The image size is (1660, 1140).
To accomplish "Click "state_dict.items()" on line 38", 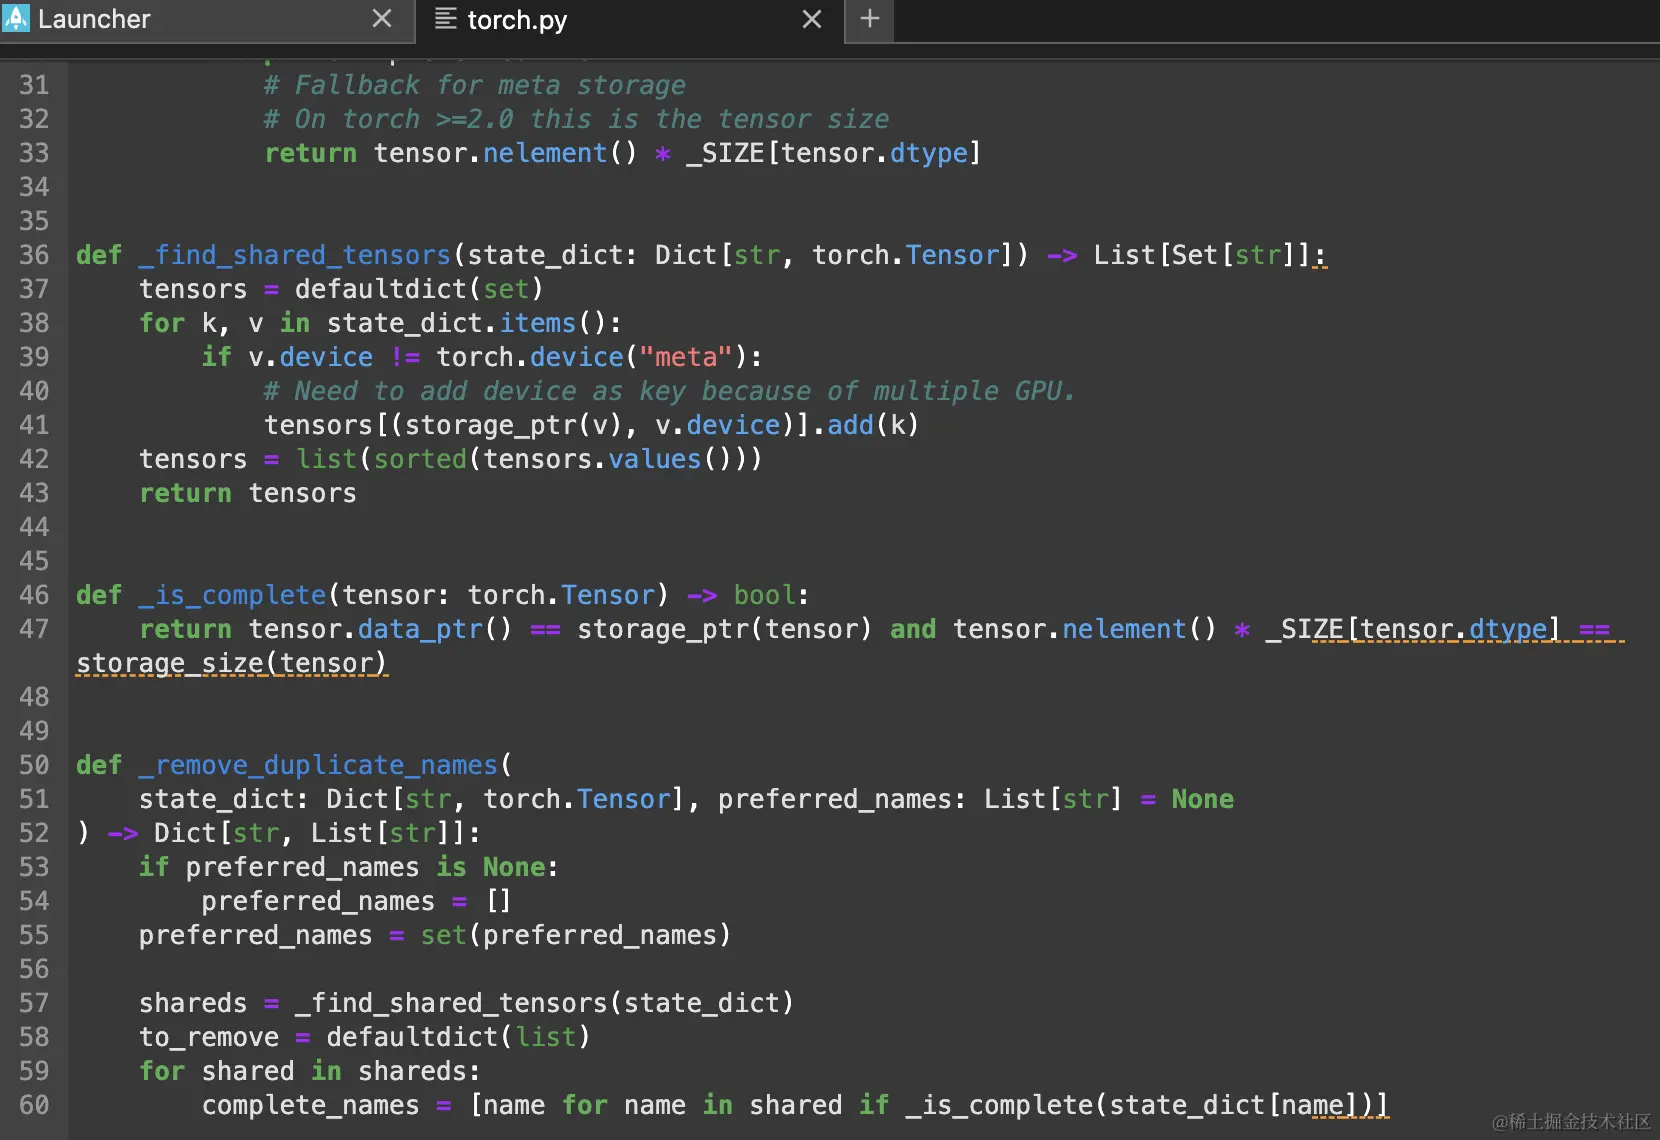I will (x=466, y=323).
